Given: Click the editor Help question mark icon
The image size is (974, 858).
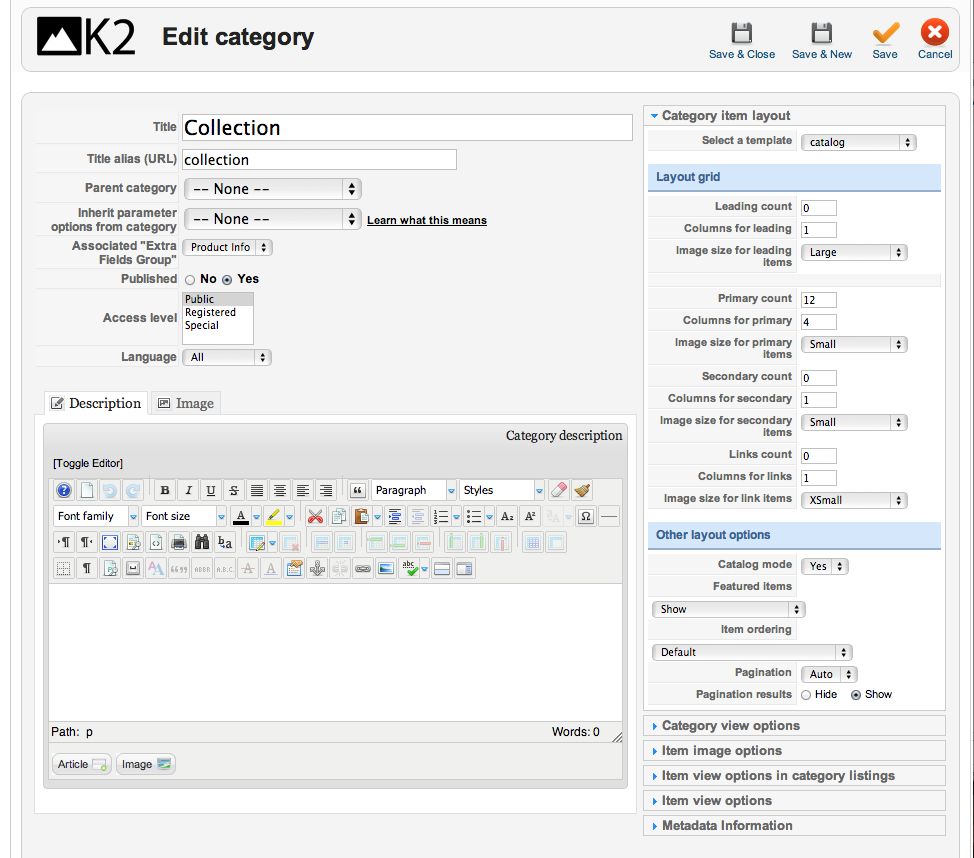Looking at the screenshot, I should [64, 490].
